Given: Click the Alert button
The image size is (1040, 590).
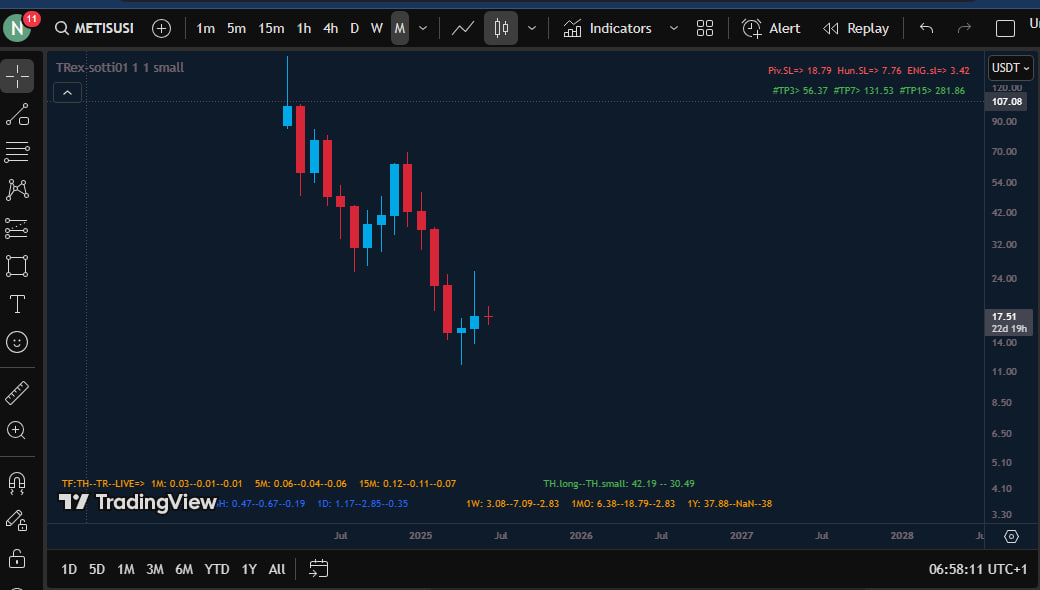Looking at the screenshot, I should 771,28.
